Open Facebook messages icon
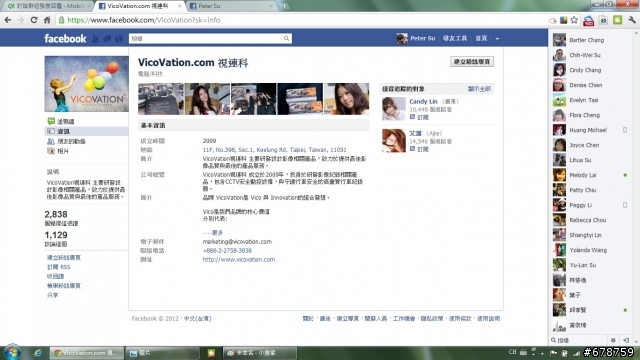The image size is (640, 360). 107,39
